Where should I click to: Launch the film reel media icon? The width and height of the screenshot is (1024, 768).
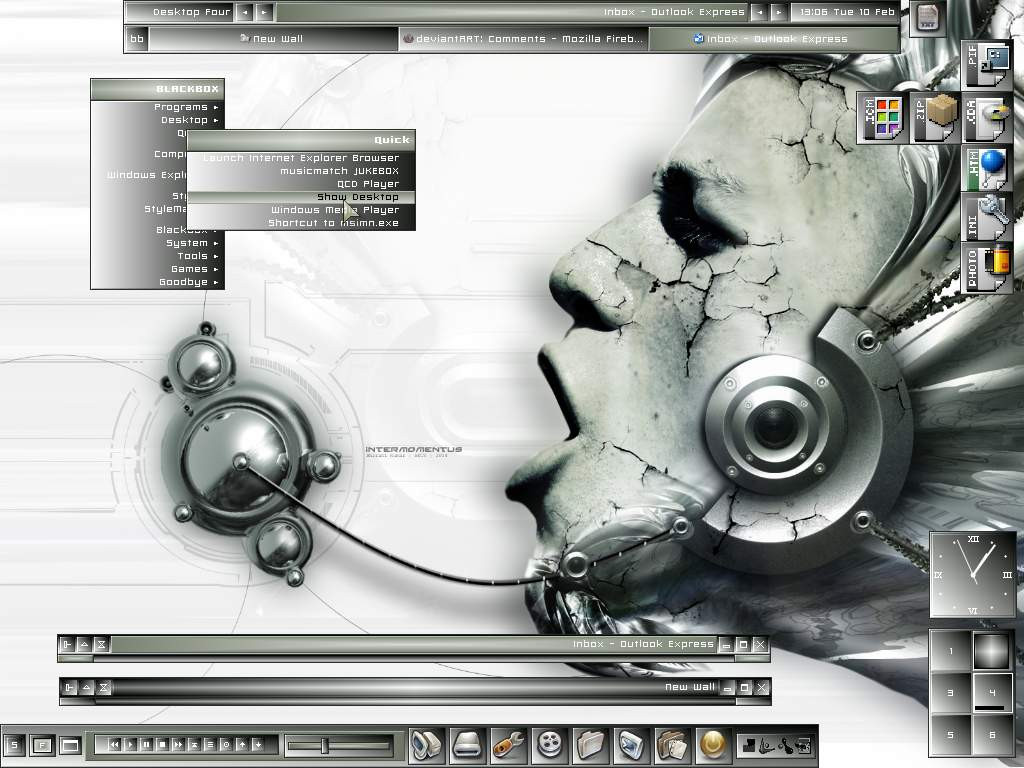[549, 744]
